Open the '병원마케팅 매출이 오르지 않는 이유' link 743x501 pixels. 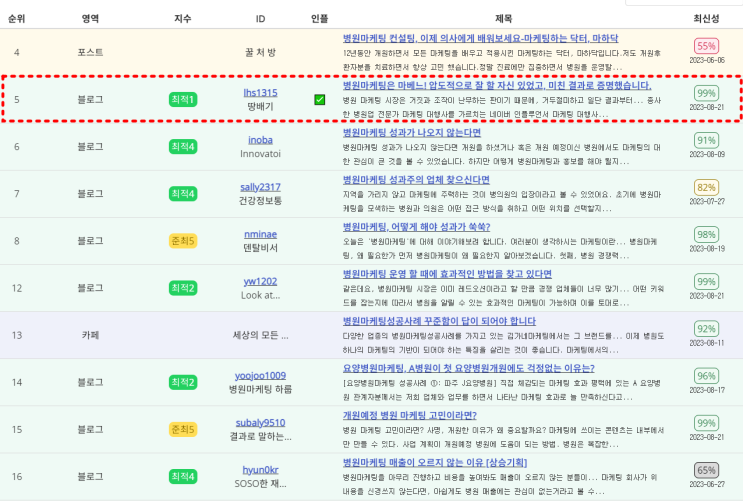click(x=435, y=462)
